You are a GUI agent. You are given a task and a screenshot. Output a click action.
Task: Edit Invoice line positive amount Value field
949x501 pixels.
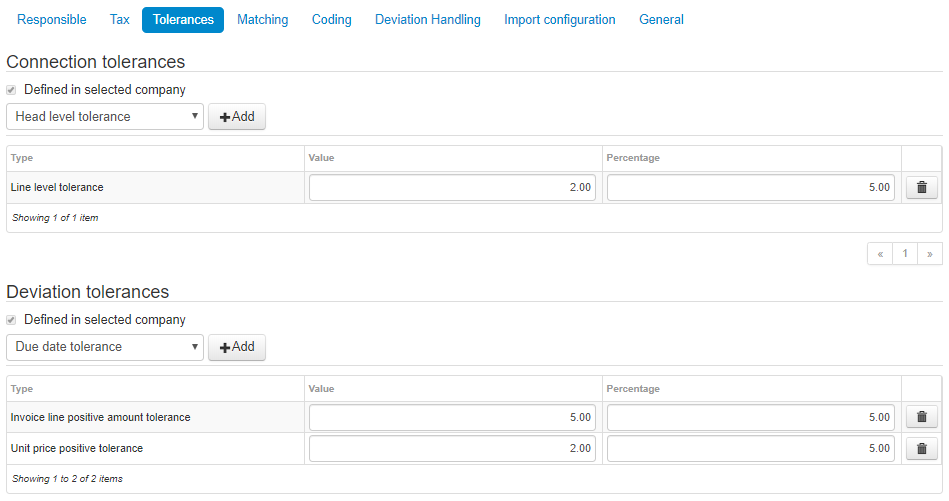[452, 417]
